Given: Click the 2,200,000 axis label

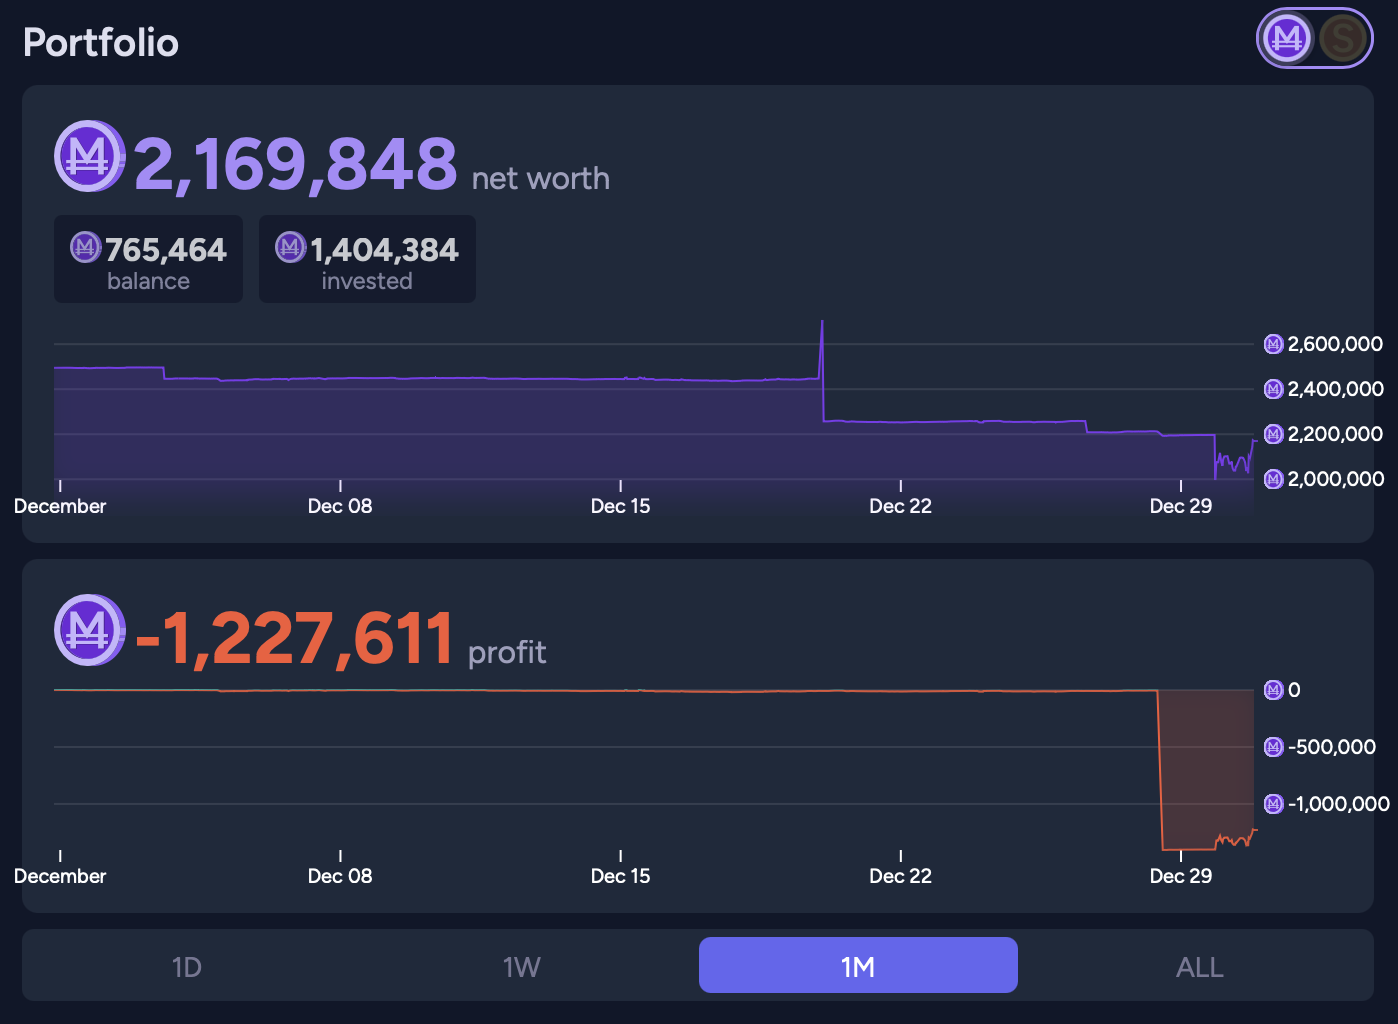Looking at the screenshot, I should [x=1335, y=434].
